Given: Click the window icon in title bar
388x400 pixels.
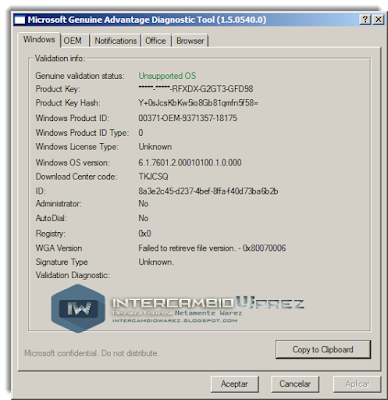Looking at the screenshot, I should [20, 20].
